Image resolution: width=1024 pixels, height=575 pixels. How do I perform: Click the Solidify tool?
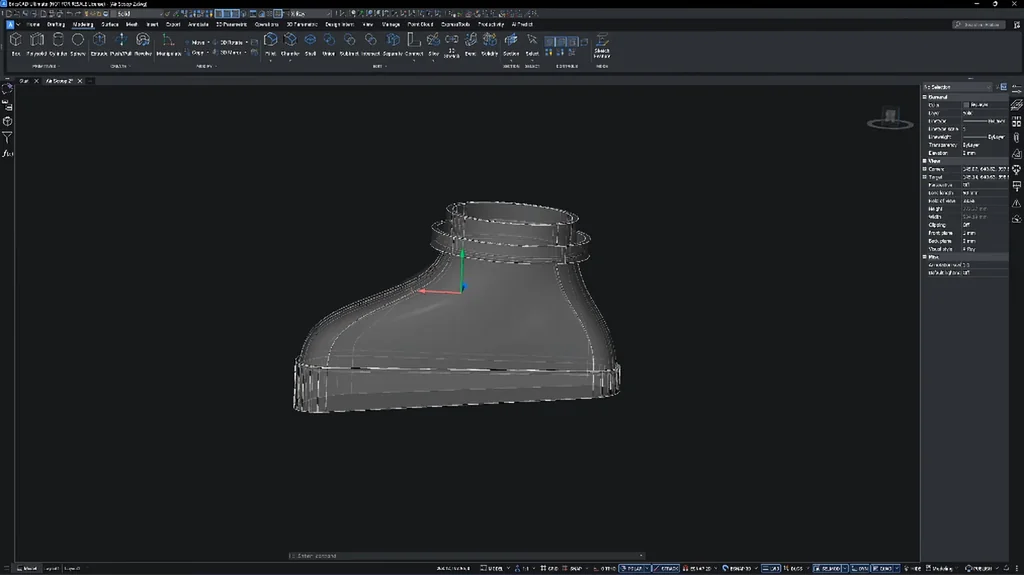[489, 44]
